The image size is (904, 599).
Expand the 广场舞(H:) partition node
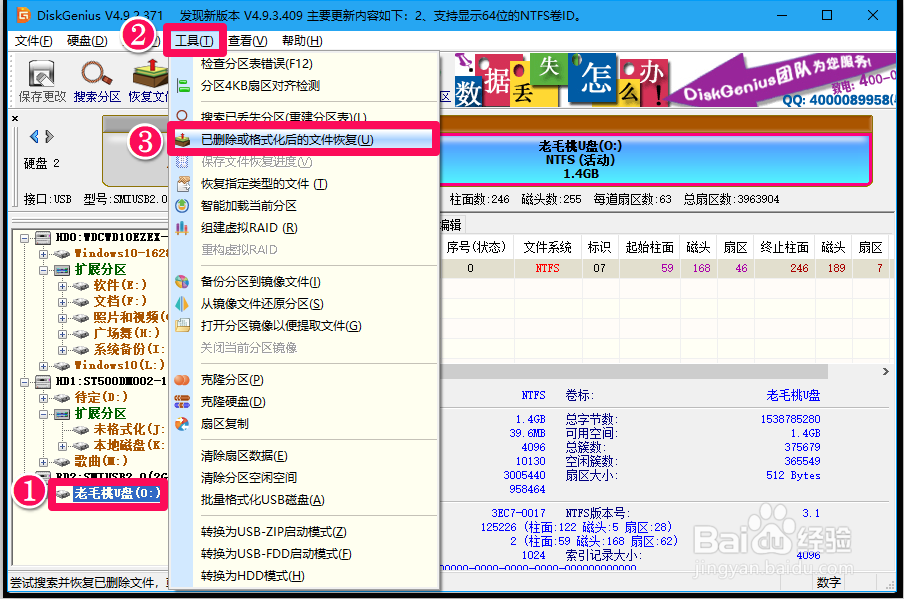pos(62,334)
